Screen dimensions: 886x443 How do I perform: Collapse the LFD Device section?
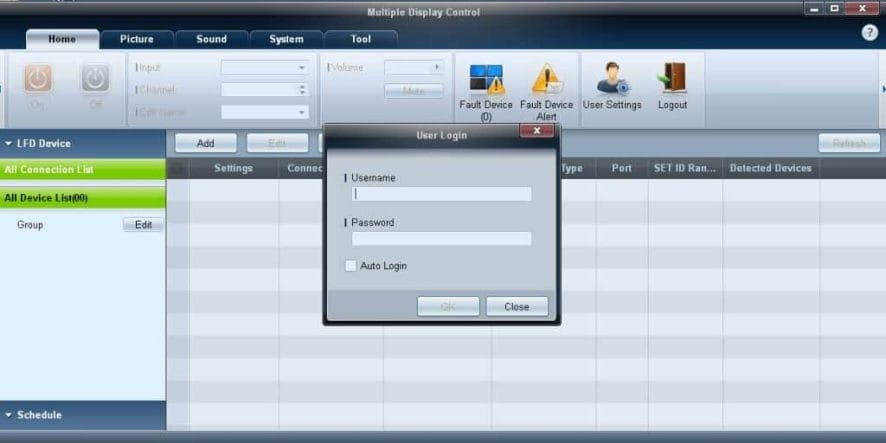pyautogui.click(x=8, y=144)
